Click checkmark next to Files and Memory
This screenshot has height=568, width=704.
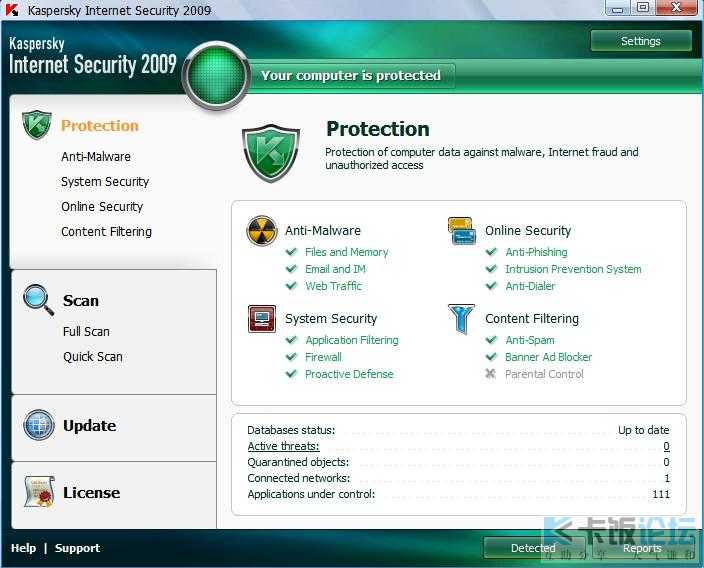pos(291,251)
